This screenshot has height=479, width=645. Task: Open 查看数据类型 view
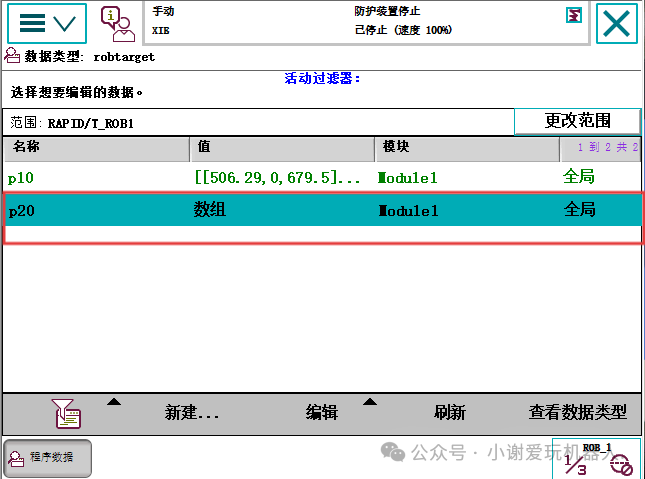click(578, 412)
